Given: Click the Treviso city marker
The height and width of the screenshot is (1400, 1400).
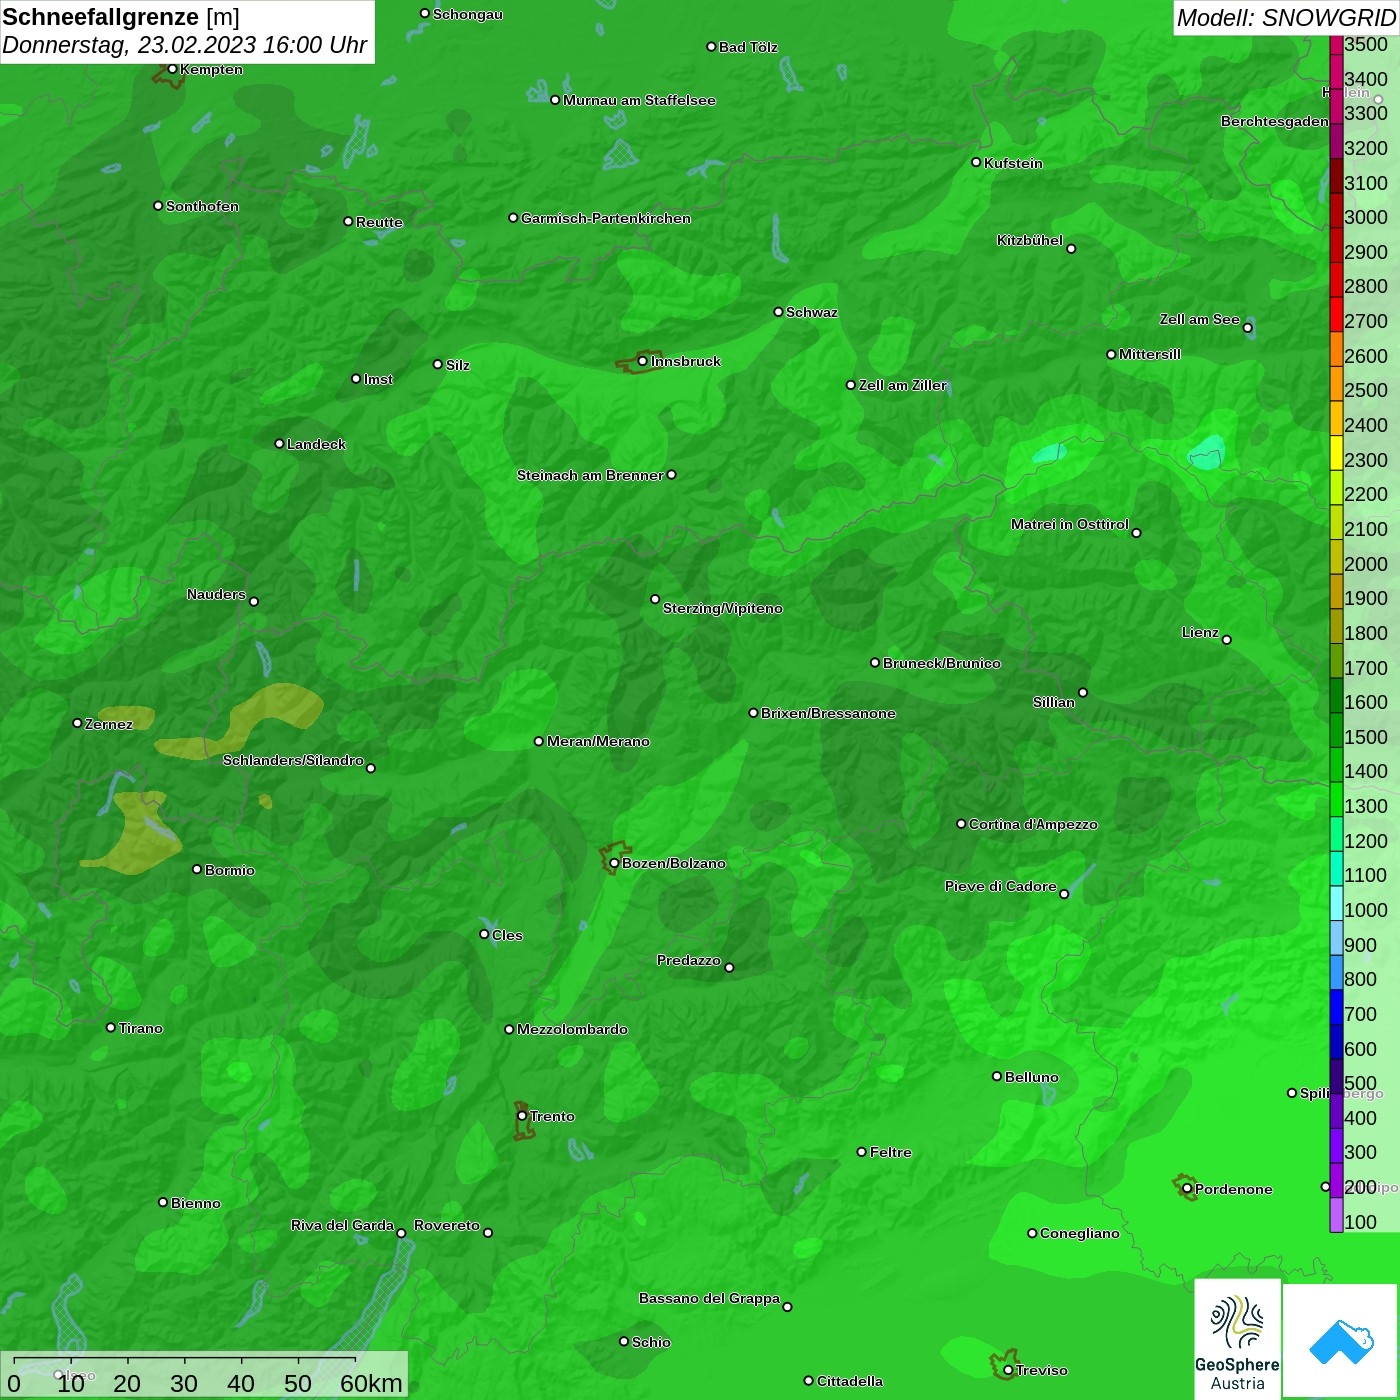Looking at the screenshot, I should [x=1008, y=1370].
